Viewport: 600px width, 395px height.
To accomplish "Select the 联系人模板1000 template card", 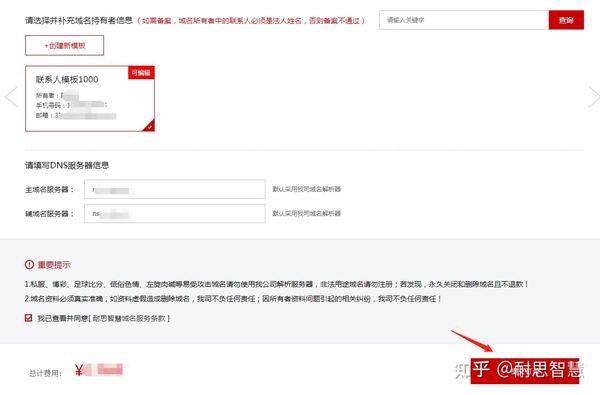I will point(90,99).
